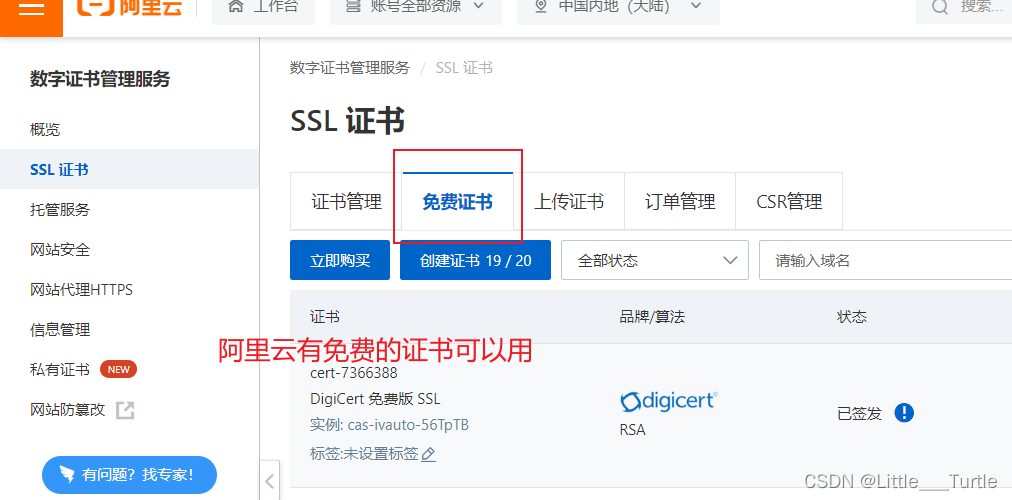Open 网站安全 in the sidebar
Viewport: 1012px width, 500px height.
click(60, 250)
